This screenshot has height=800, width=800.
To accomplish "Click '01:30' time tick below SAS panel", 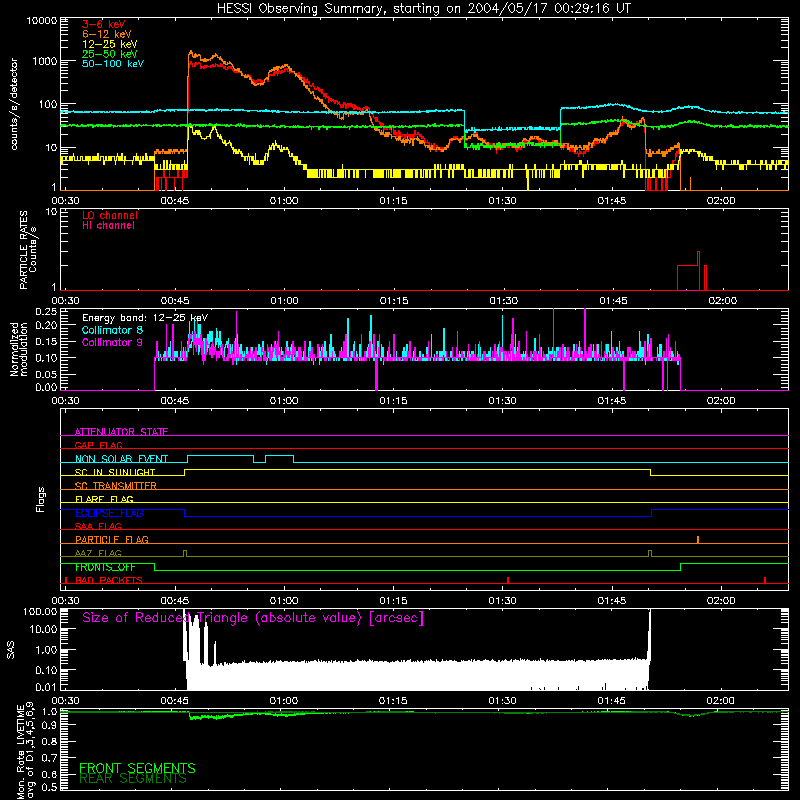I will click(x=502, y=701).
